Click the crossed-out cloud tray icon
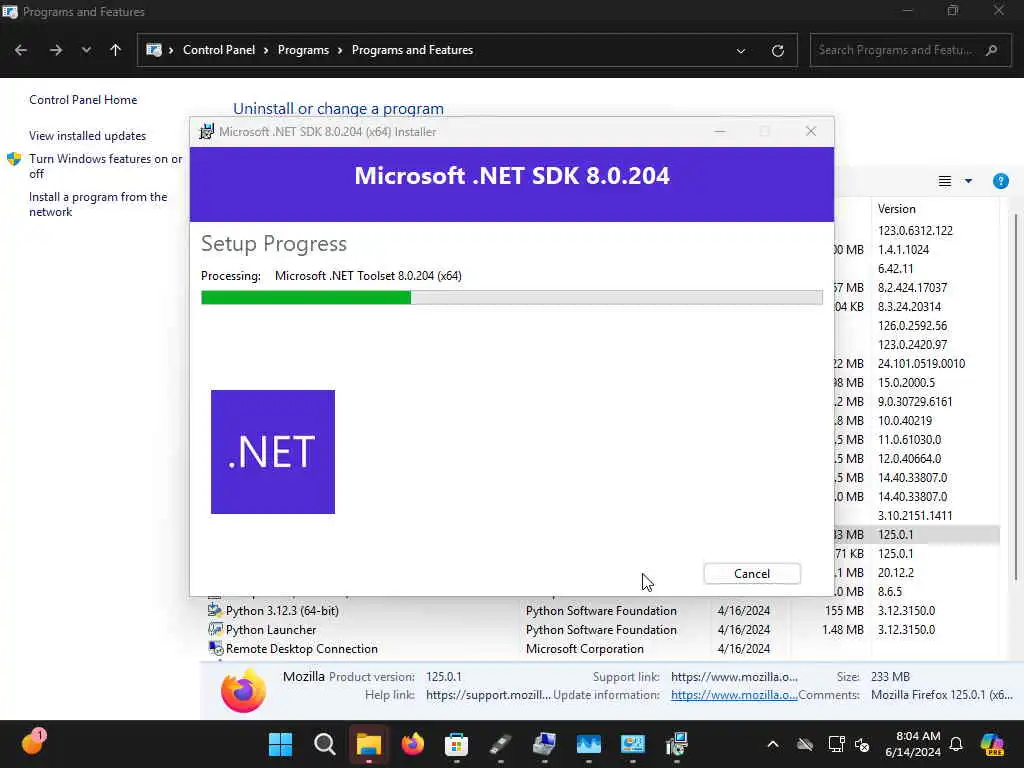Viewport: 1024px width, 768px height. (x=805, y=744)
